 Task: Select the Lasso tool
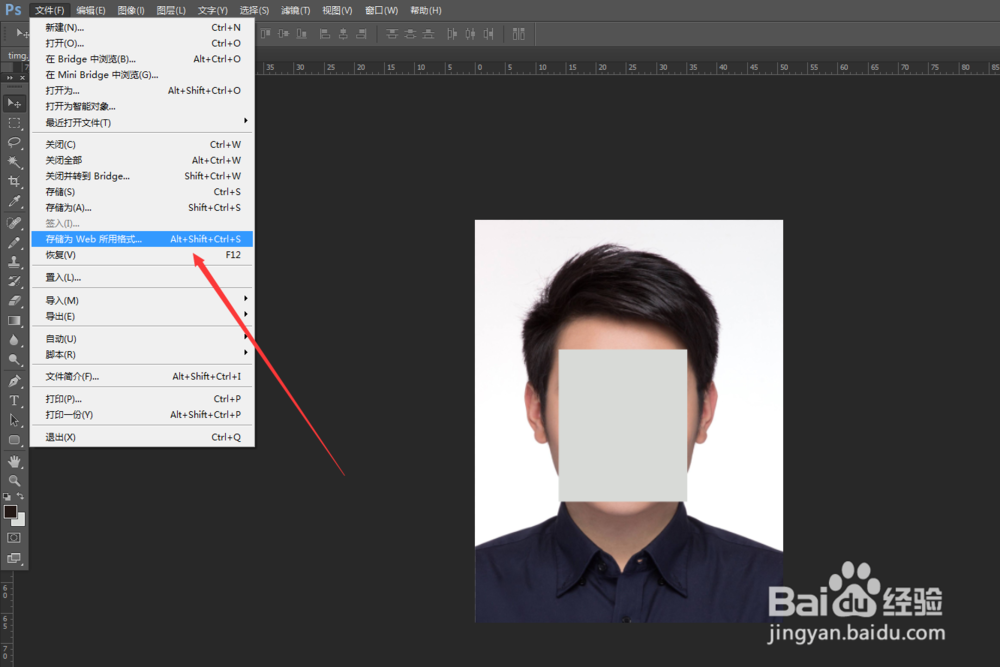click(x=14, y=143)
